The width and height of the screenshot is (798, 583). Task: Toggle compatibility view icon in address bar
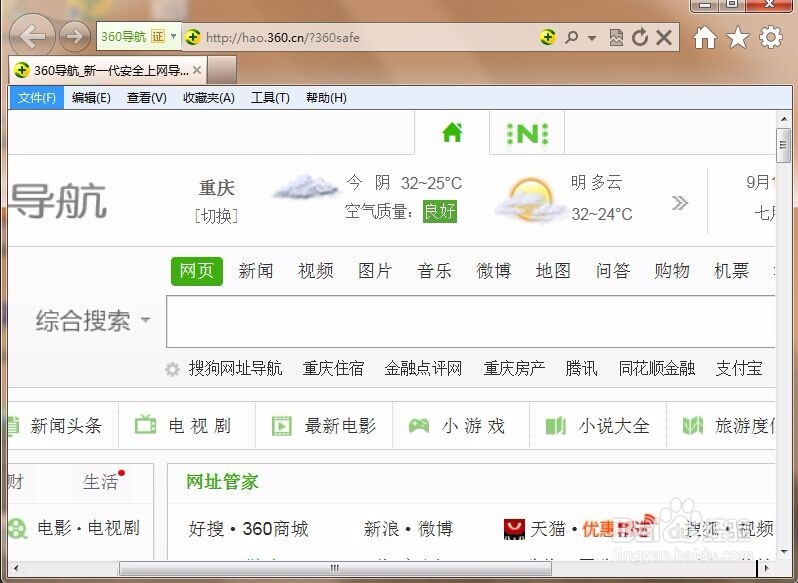tap(616, 37)
